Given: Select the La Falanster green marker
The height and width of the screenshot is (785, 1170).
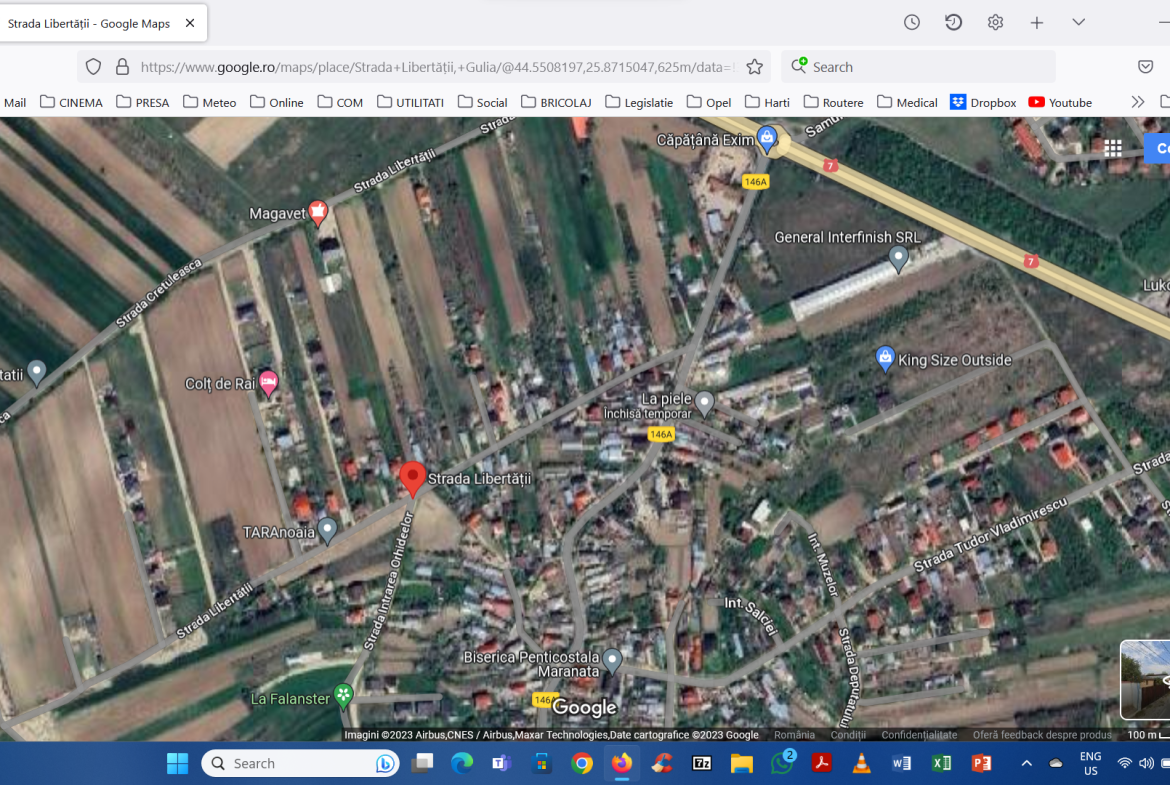Looking at the screenshot, I should tap(343, 694).
